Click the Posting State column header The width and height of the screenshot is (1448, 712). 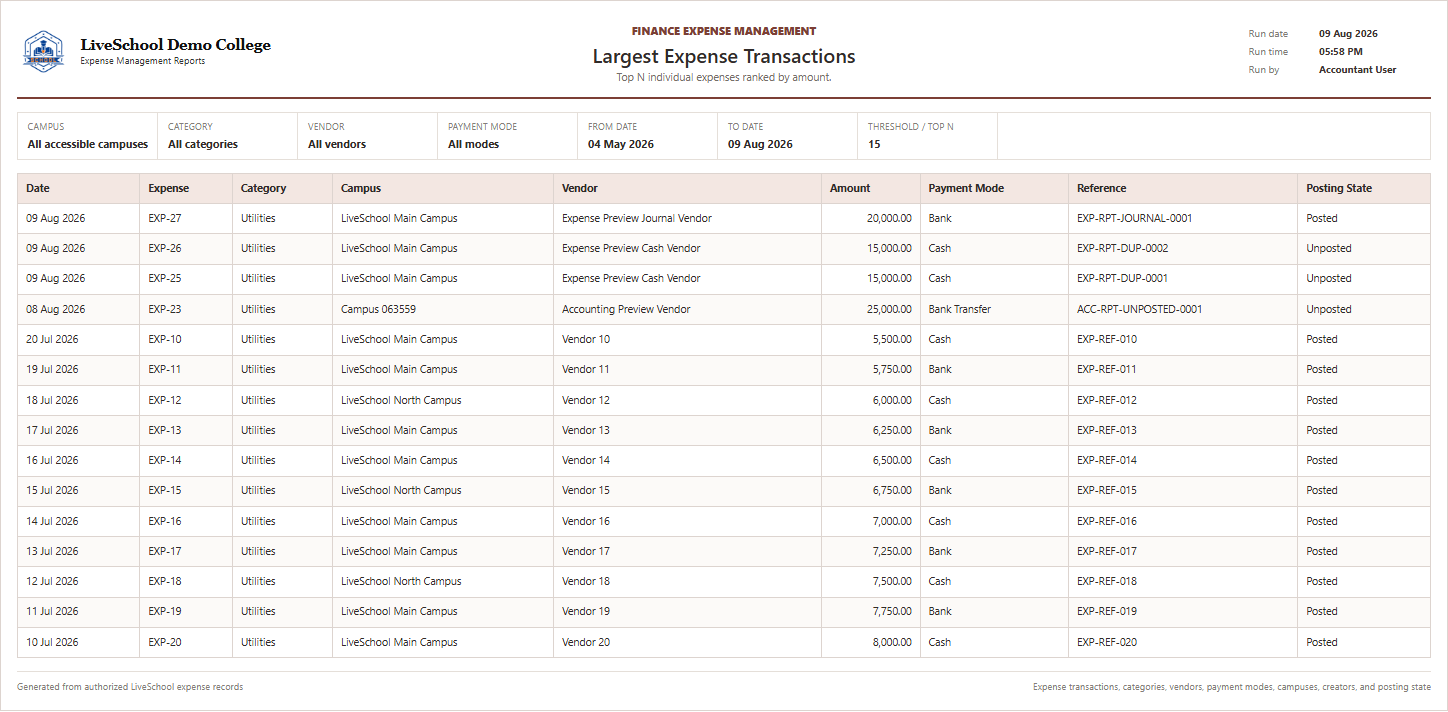coord(1364,188)
